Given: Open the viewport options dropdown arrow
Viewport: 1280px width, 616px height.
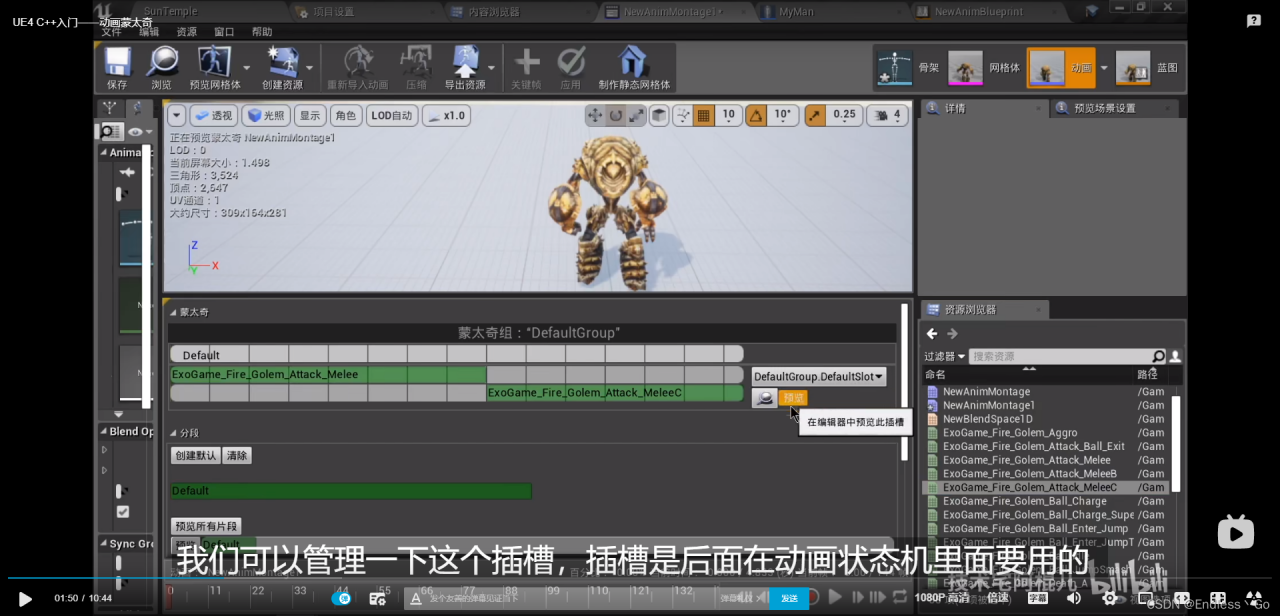Looking at the screenshot, I should point(177,116).
